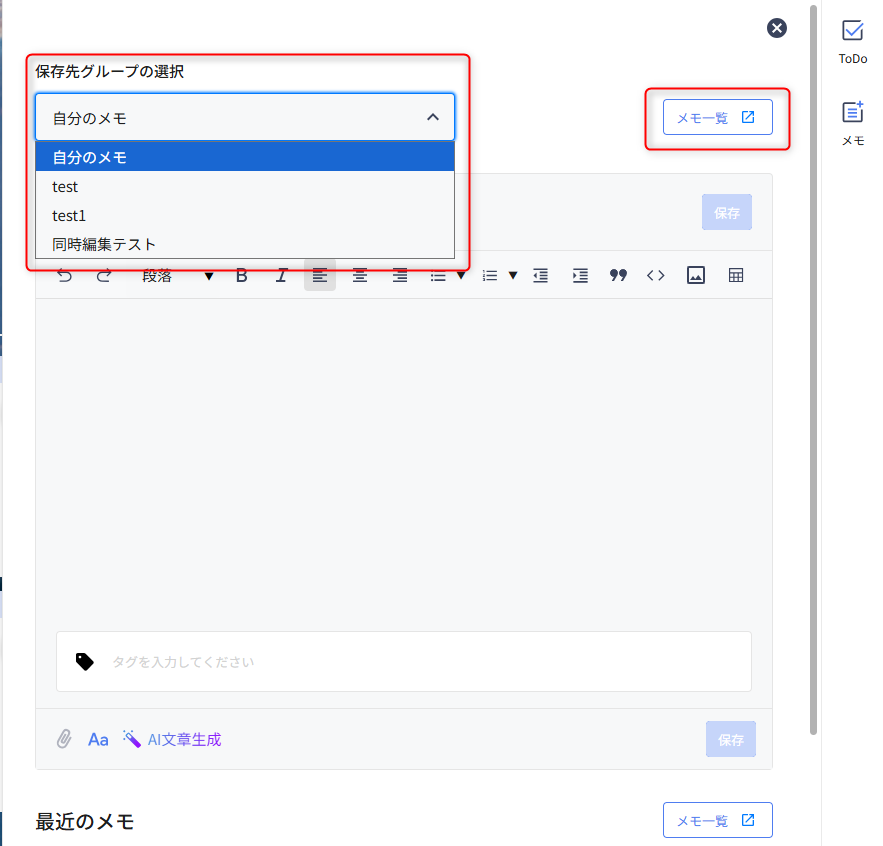
Task: Click the tag input field
Action: (x=420, y=662)
